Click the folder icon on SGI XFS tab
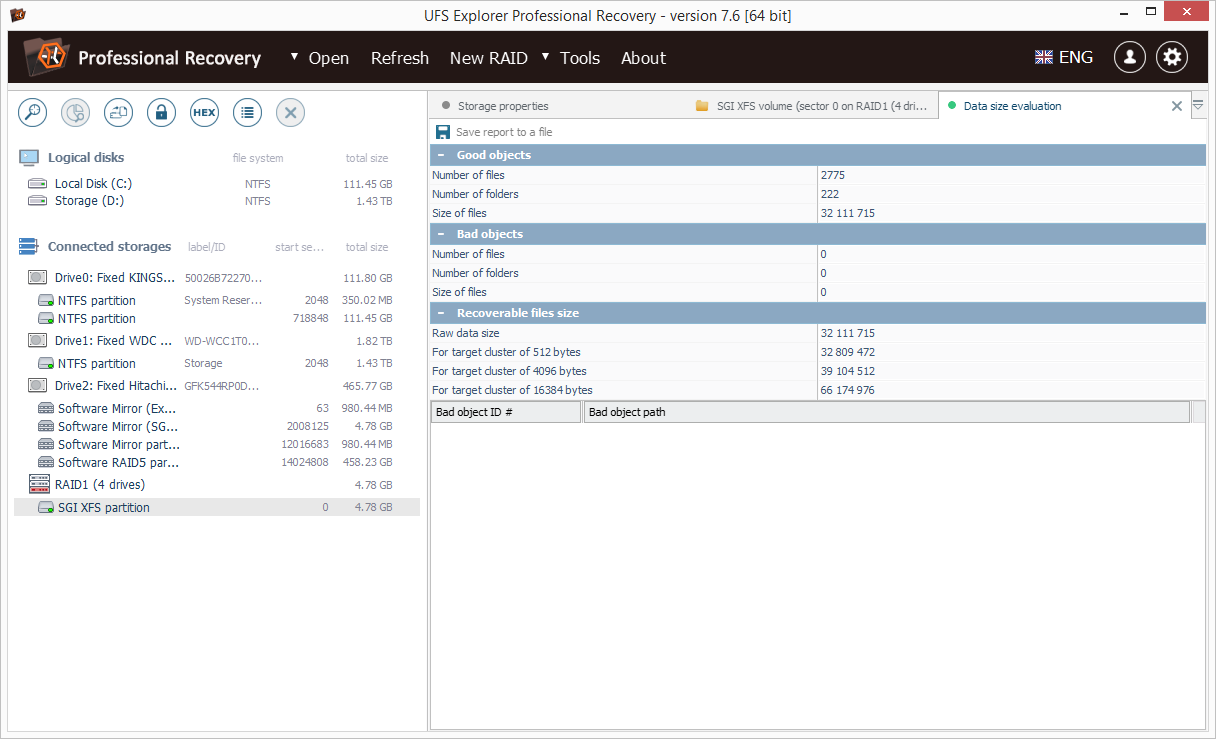This screenshot has height=739, width=1216. (x=702, y=106)
